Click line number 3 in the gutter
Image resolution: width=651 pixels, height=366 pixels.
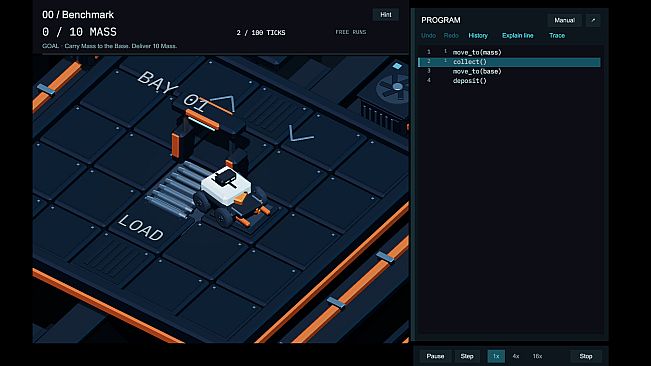[x=429, y=71]
